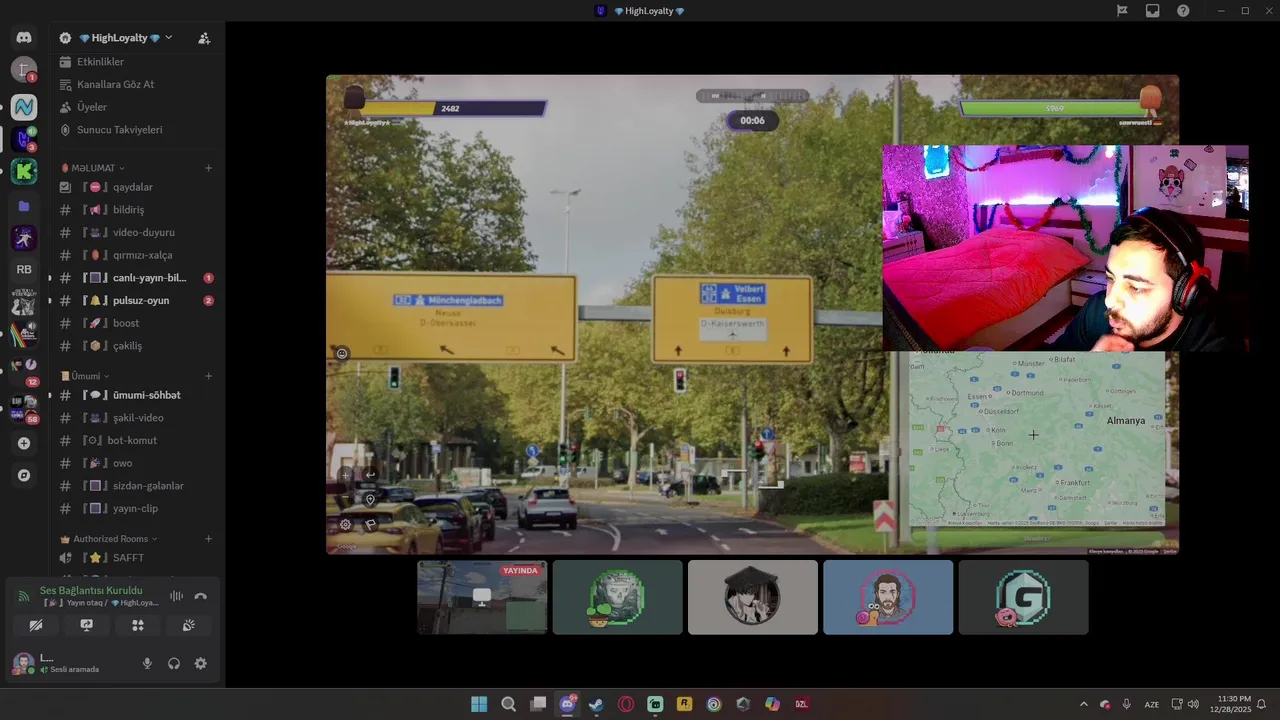Open User Settings gear icon
This screenshot has height=720, width=1280.
pyautogui.click(x=200, y=663)
